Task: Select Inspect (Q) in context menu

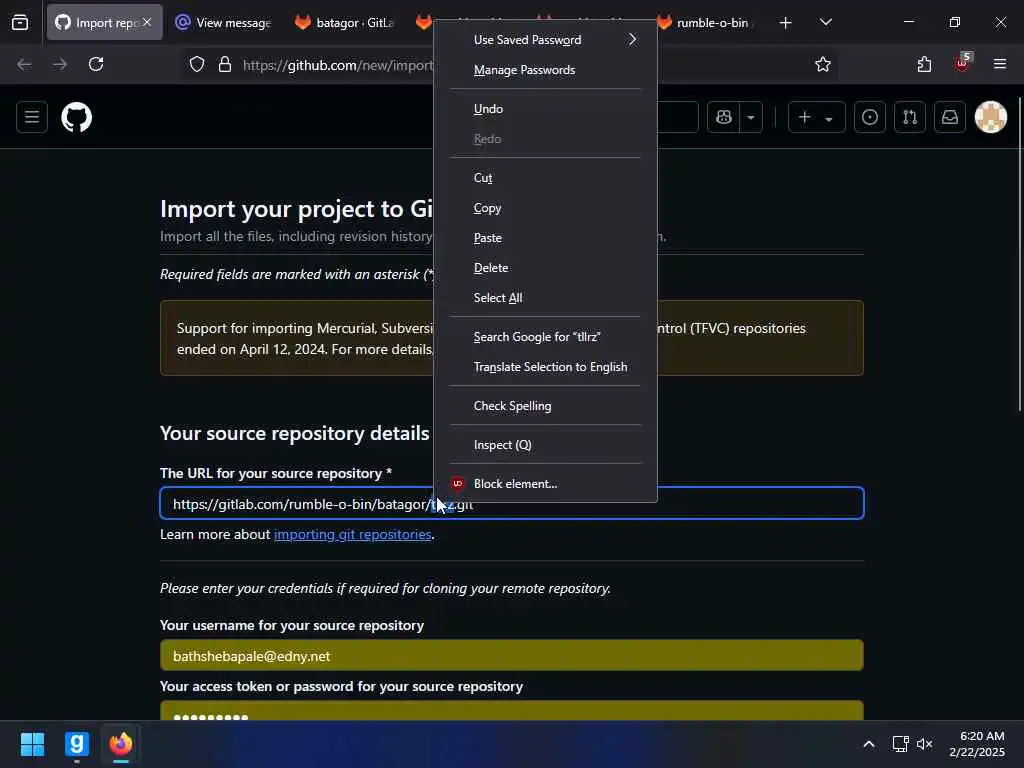Action: (502, 445)
